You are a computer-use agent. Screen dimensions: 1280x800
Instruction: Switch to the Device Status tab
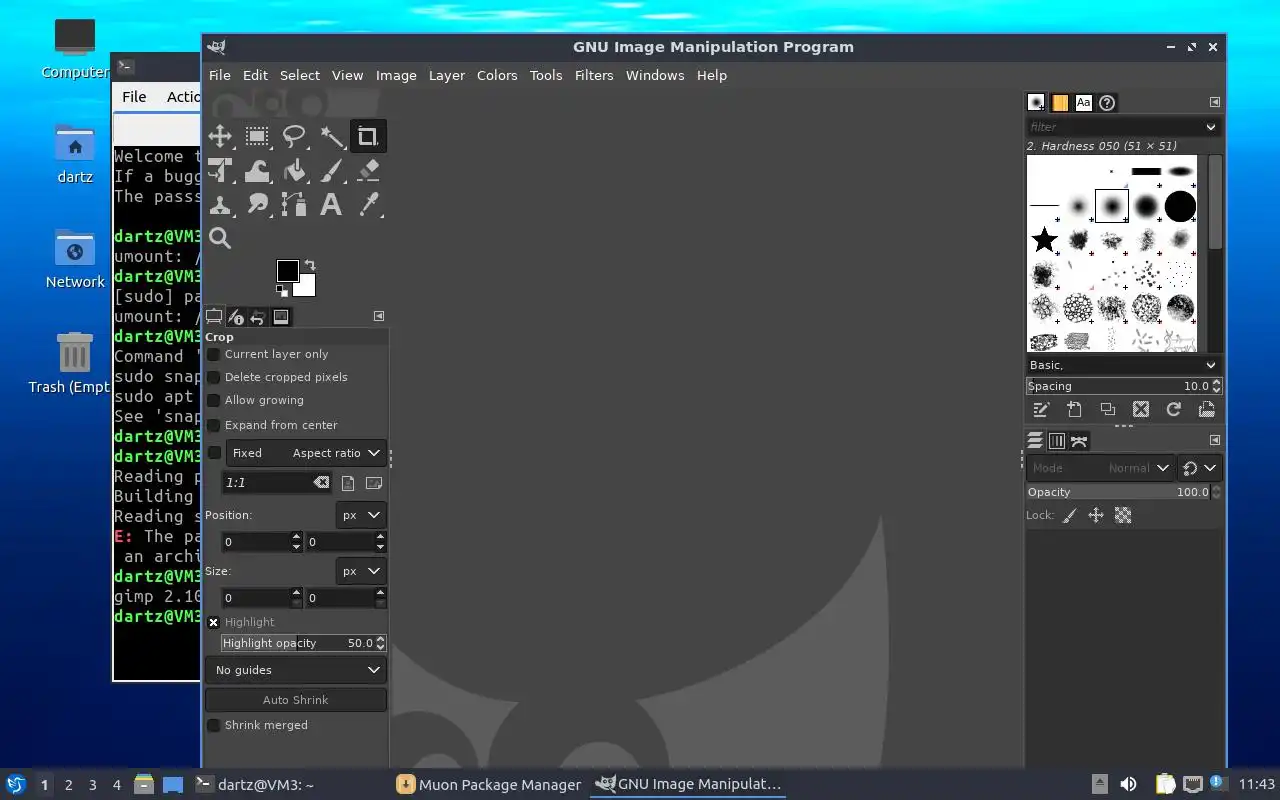[236, 317]
